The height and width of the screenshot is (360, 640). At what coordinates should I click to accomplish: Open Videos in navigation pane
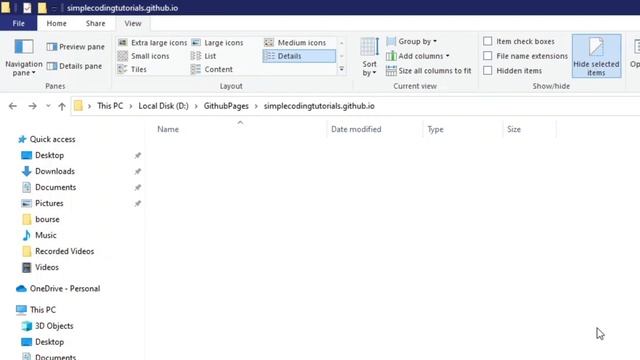pos(40,267)
